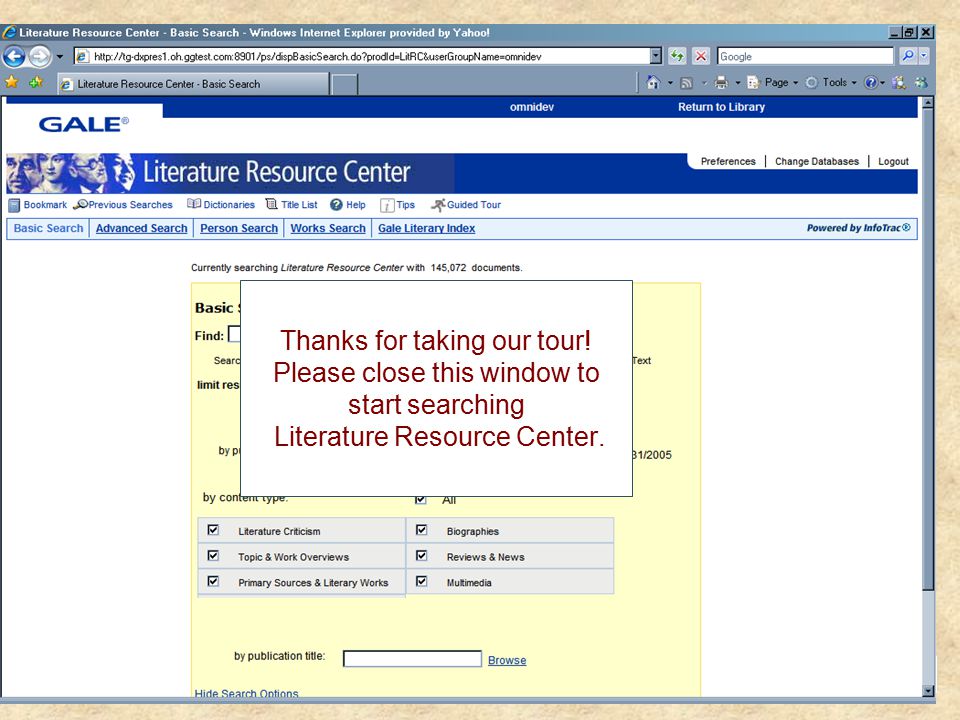This screenshot has height=720, width=960.
Task: Uncheck the Reviews & News checkbox
Action: point(421,555)
